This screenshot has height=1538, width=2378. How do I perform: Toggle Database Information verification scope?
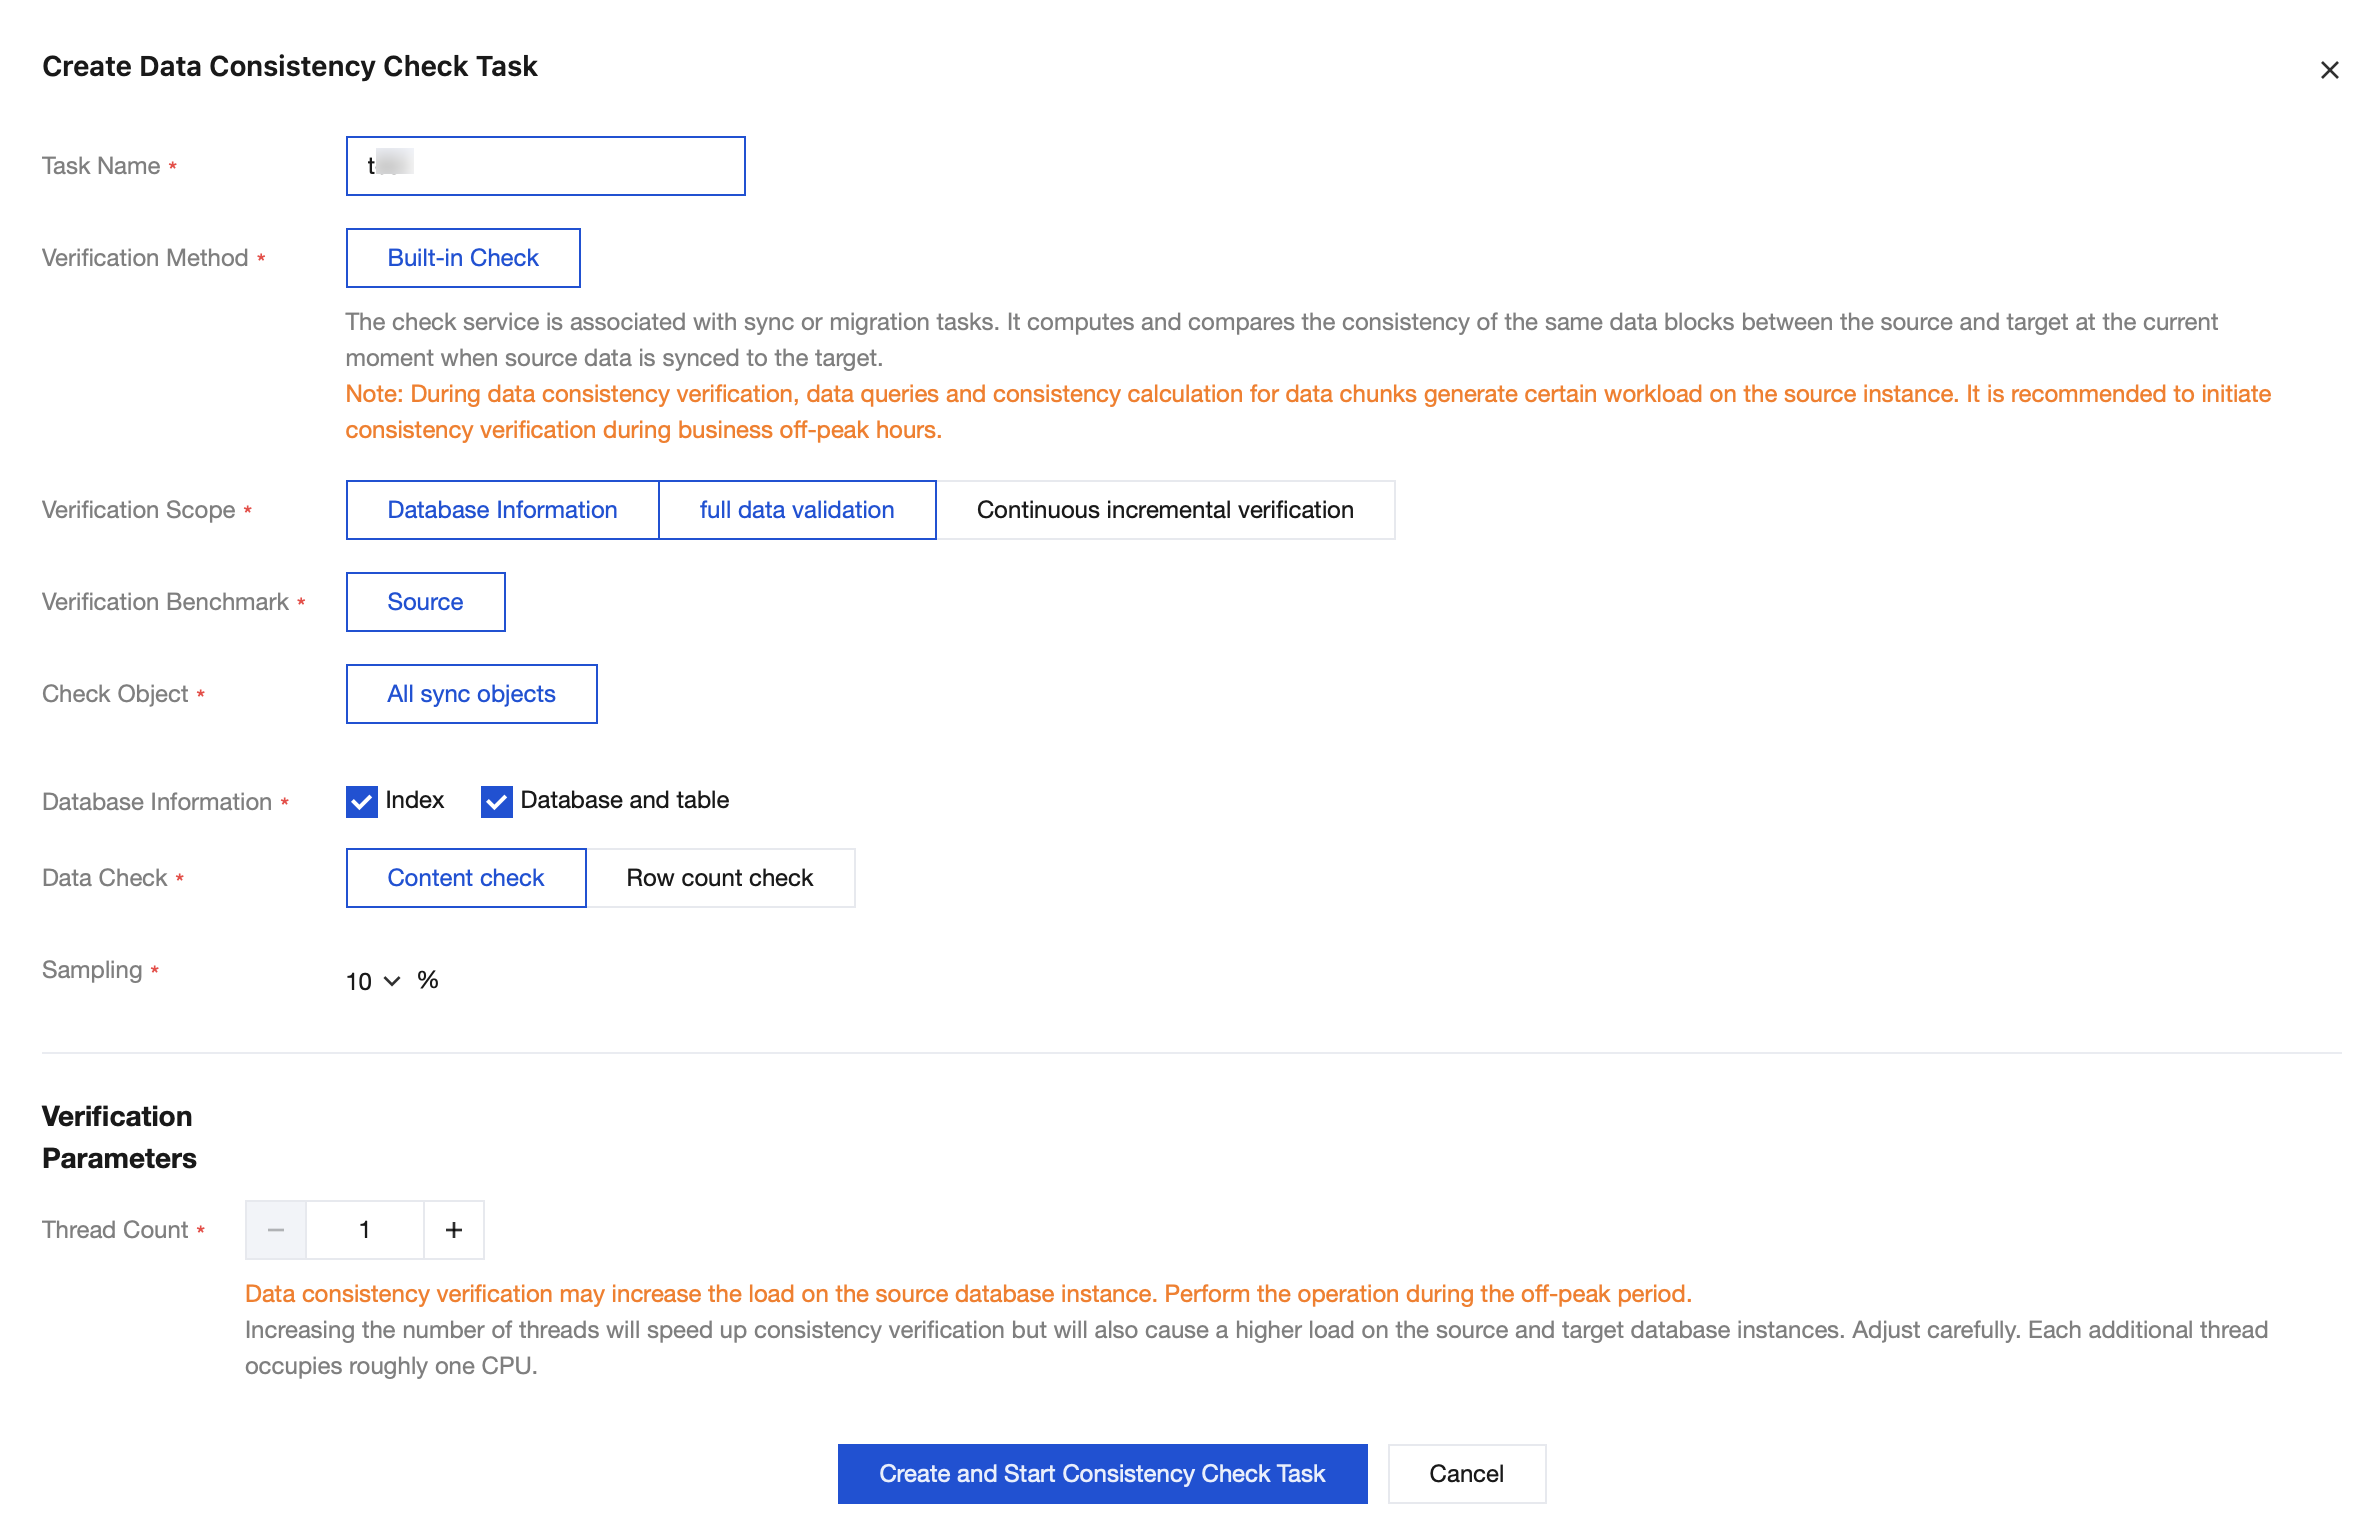(502, 510)
